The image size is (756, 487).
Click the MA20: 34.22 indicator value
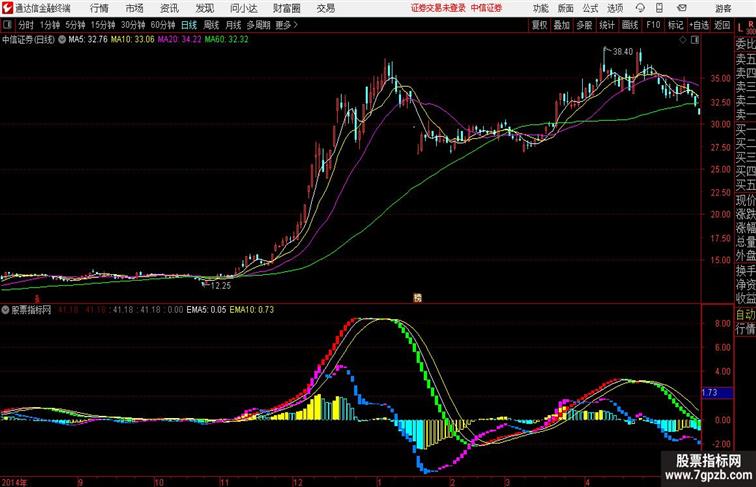[179, 40]
